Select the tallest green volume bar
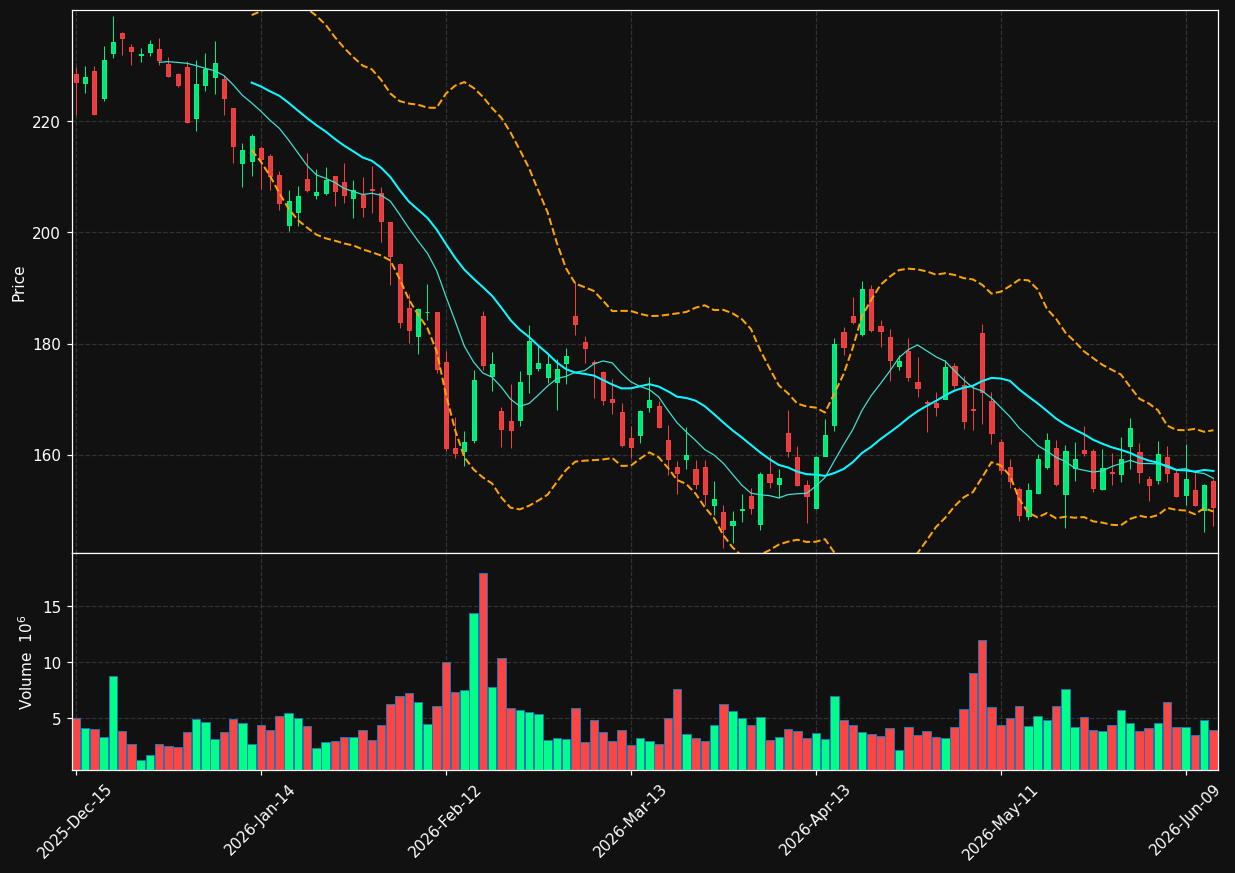Screen dimensions: 1235x873 (474, 692)
